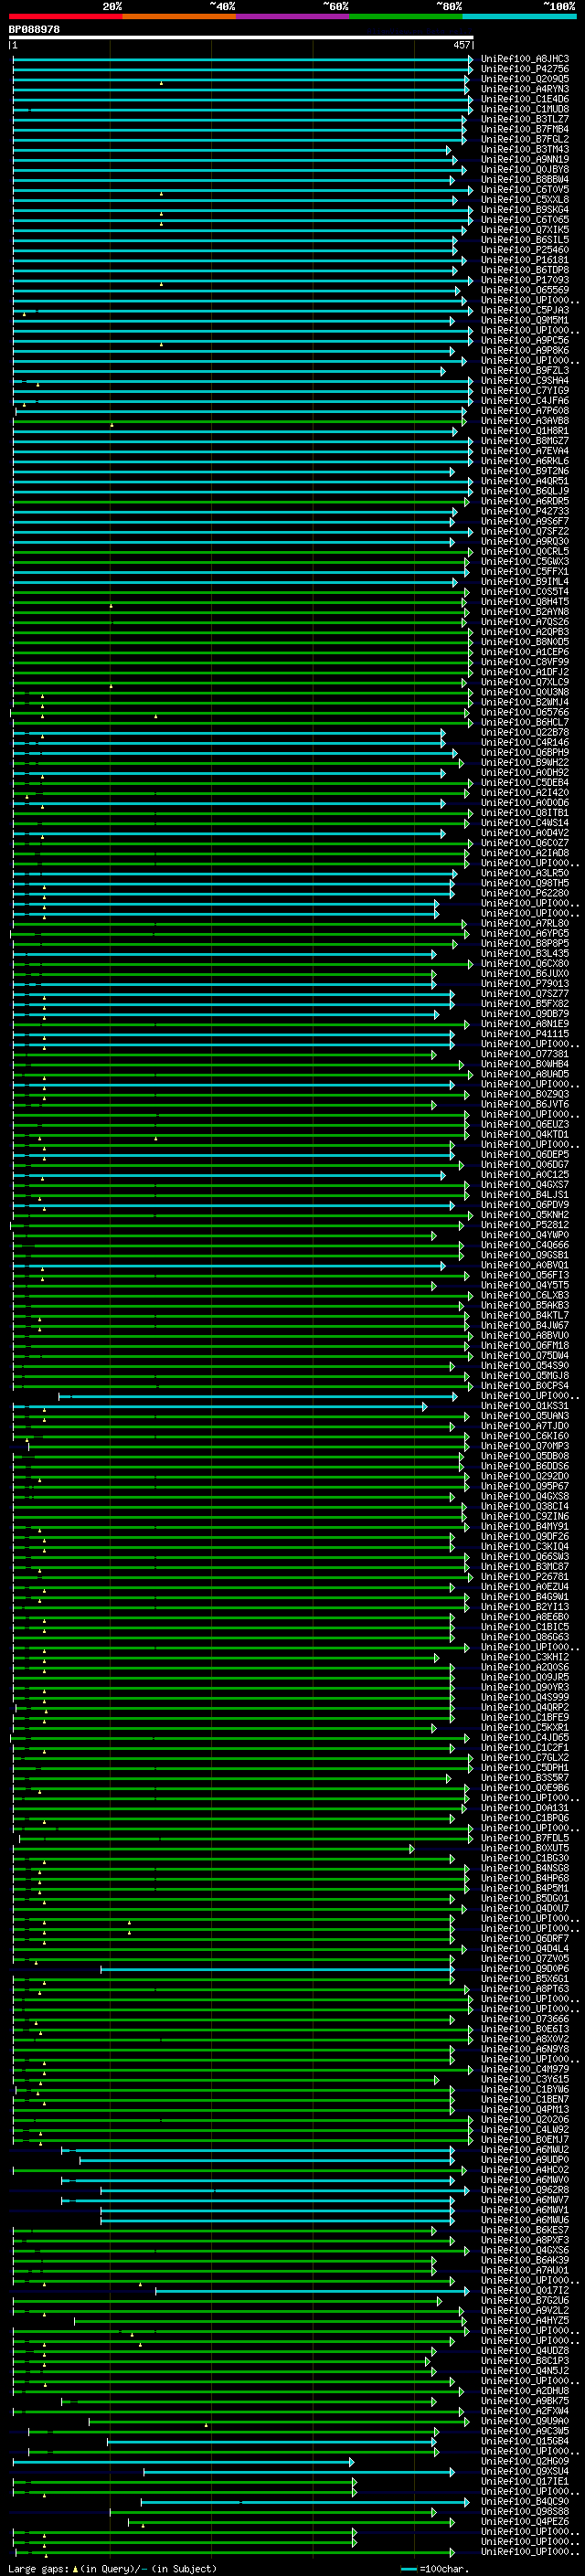585x2576 pixels.
Task: Select the UniRef100_P25460 label
Action: tap(525, 250)
